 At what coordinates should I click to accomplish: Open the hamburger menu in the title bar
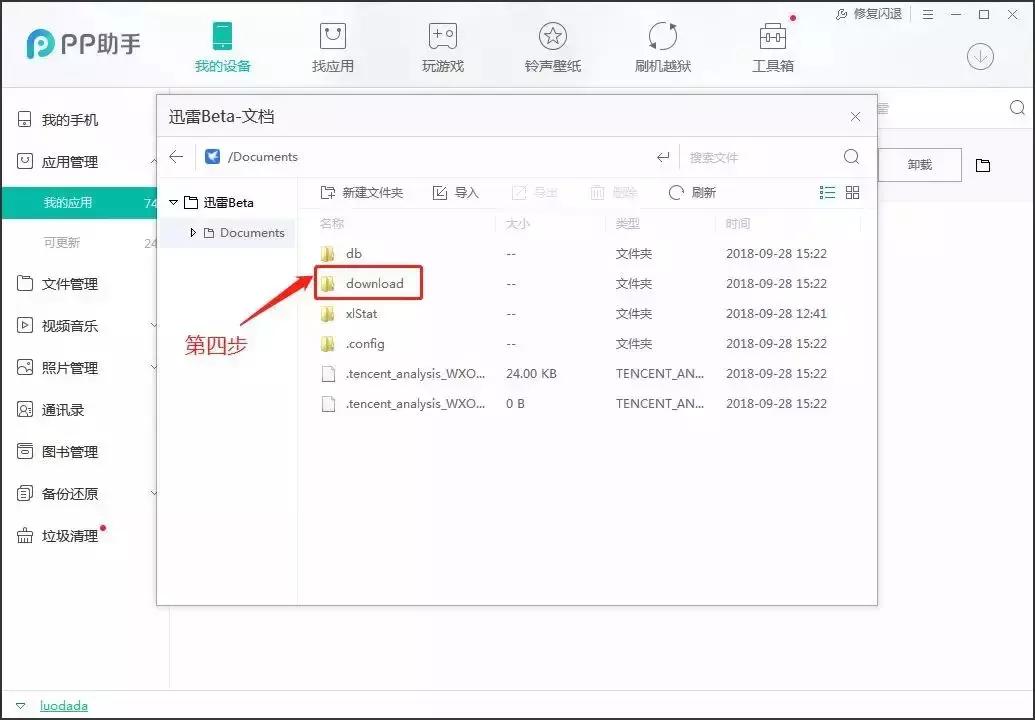928,14
